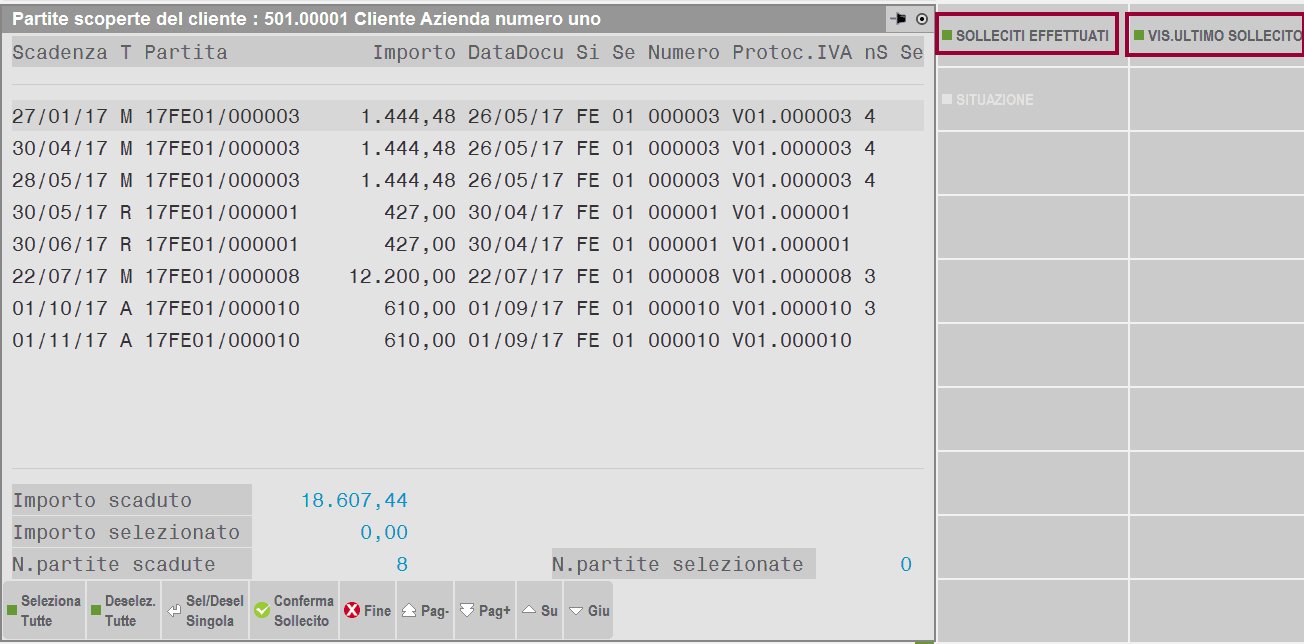Click the green checkmark Conferma Sollecito icon
The width and height of the screenshot is (1304, 644).
click(262, 610)
